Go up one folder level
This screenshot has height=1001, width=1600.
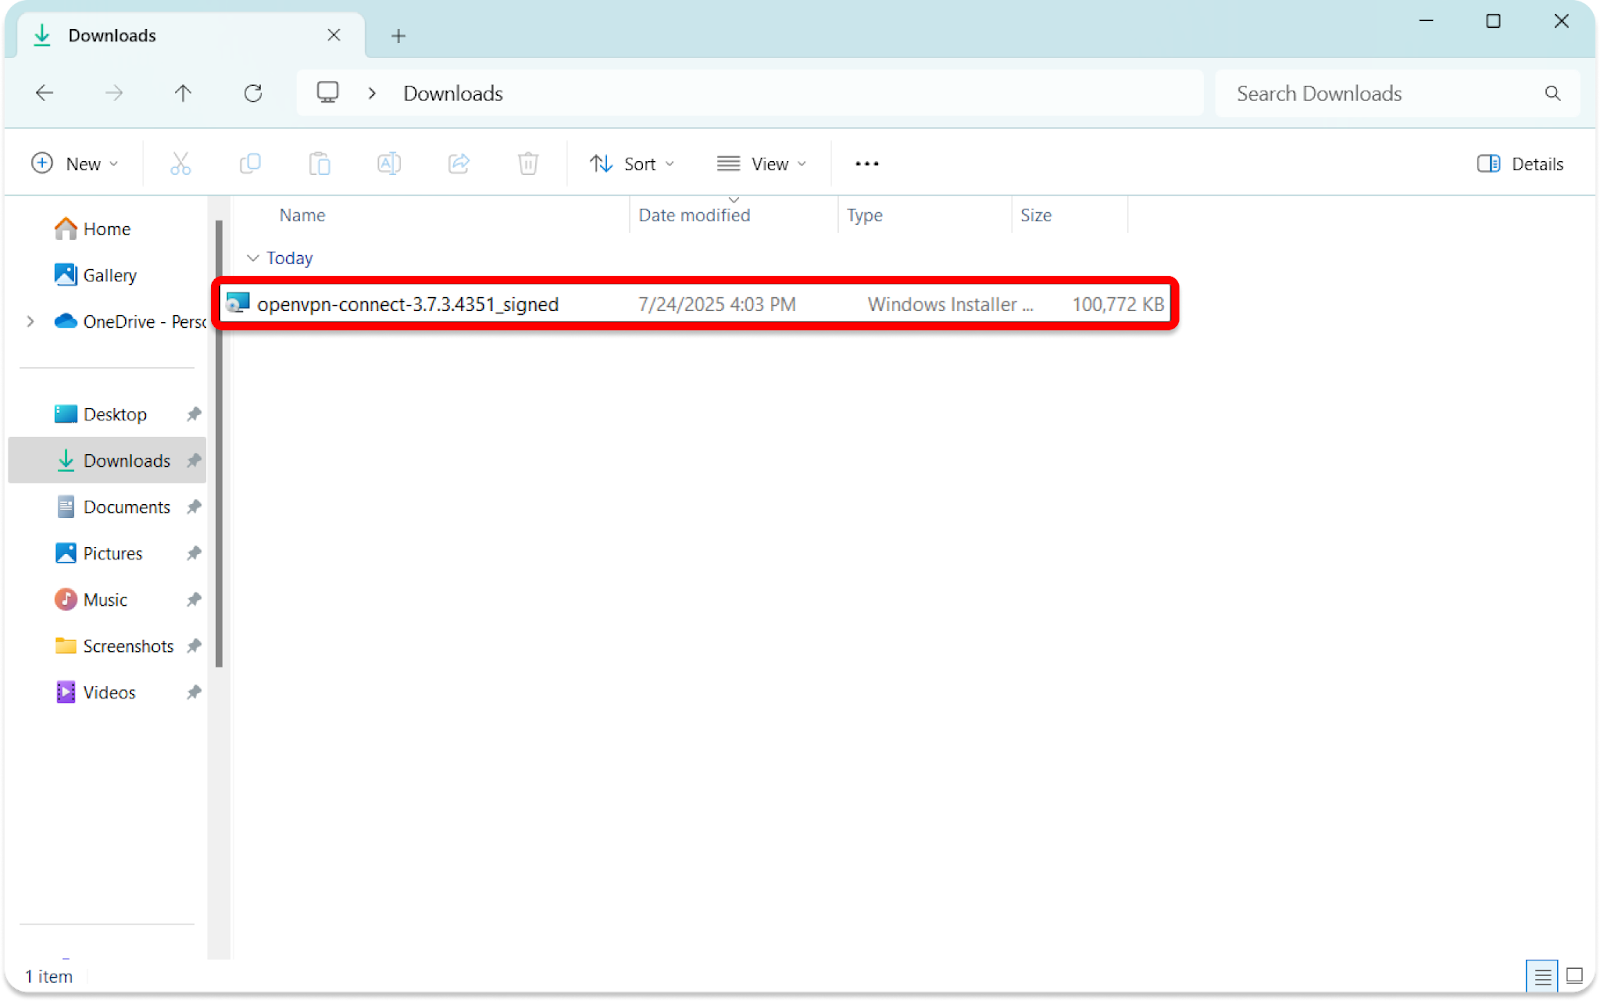[x=183, y=93]
